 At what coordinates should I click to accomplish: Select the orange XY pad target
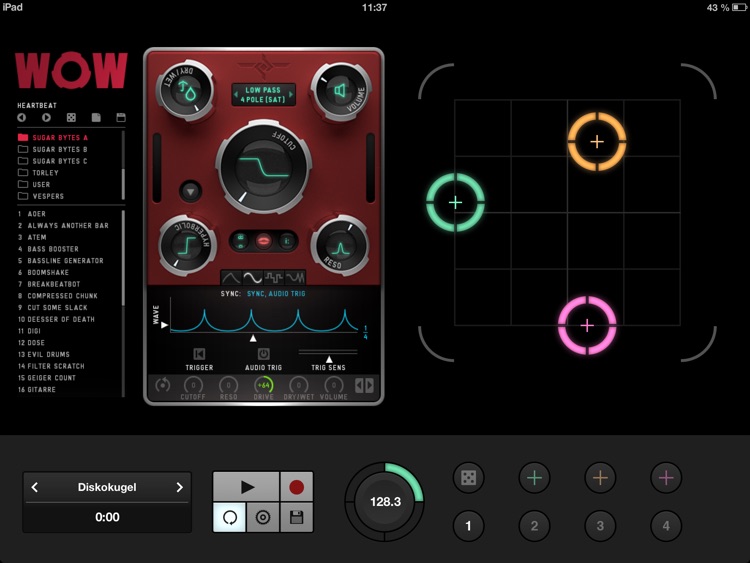[x=596, y=142]
